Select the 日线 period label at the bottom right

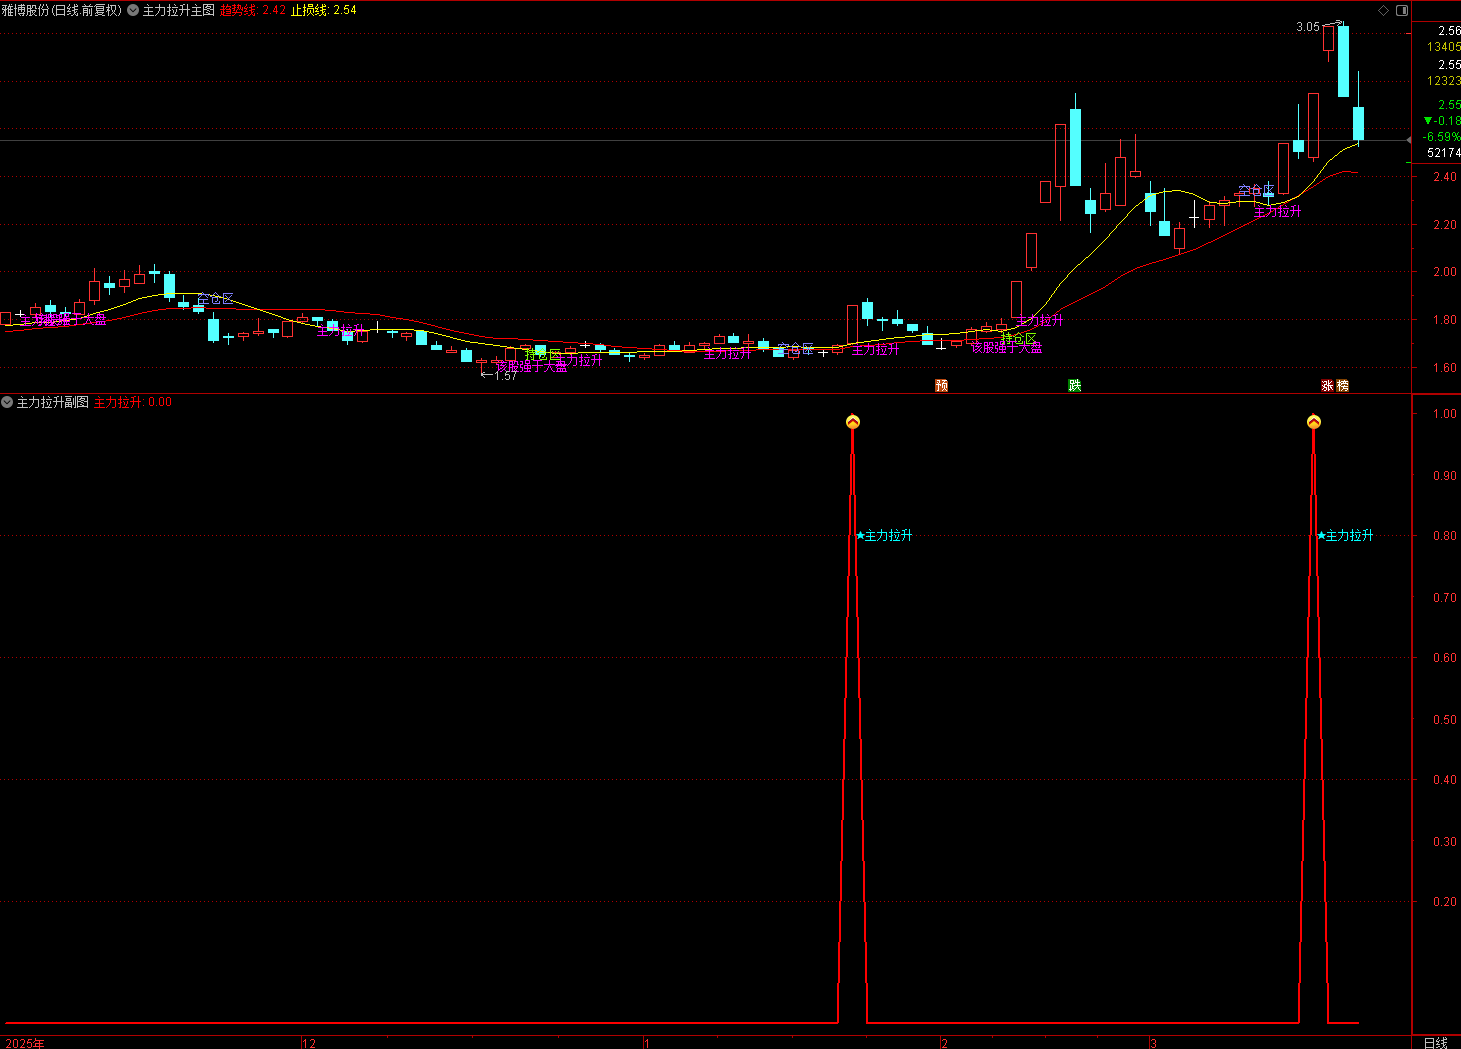[x=1436, y=1042]
